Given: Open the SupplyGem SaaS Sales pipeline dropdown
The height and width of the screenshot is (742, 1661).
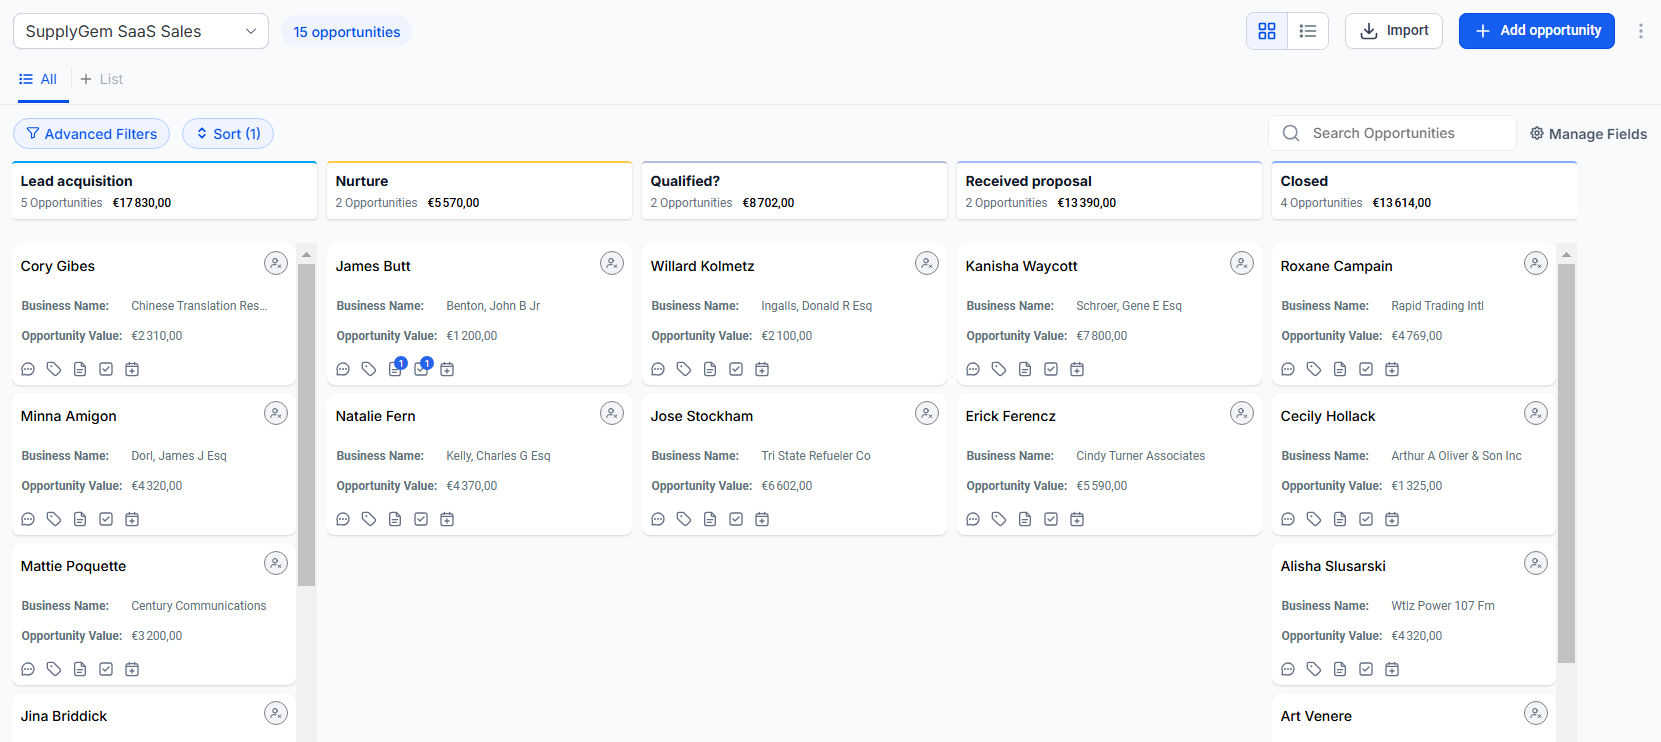Looking at the screenshot, I should [x=141, y=31].
